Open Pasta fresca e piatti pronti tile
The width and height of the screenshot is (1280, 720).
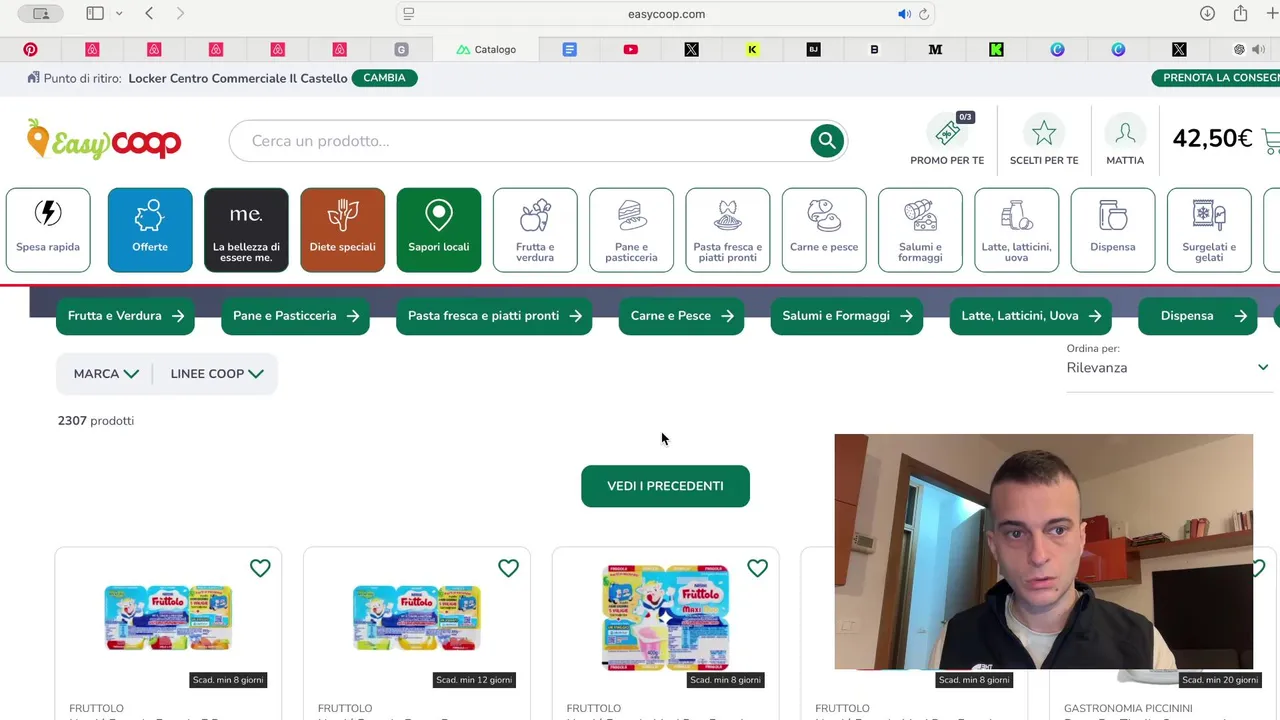click(728, 230)
